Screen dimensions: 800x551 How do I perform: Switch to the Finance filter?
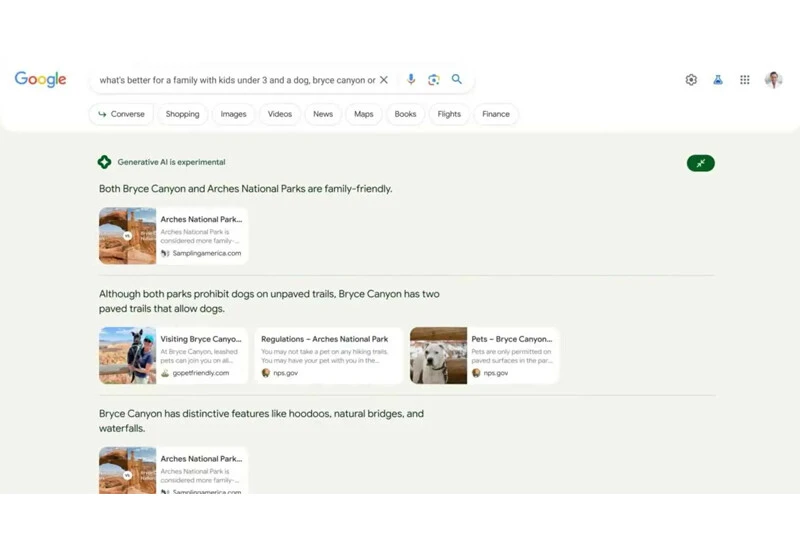495,114
